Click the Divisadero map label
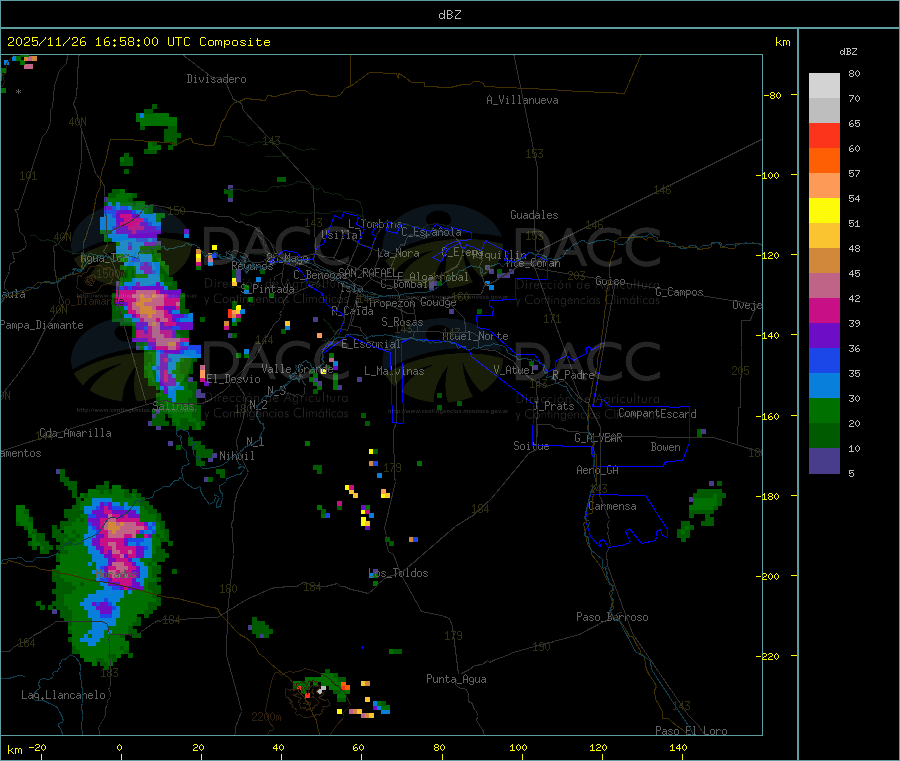Screen dimensions: 900x761 pyautogui.click(x=216, y=79)
